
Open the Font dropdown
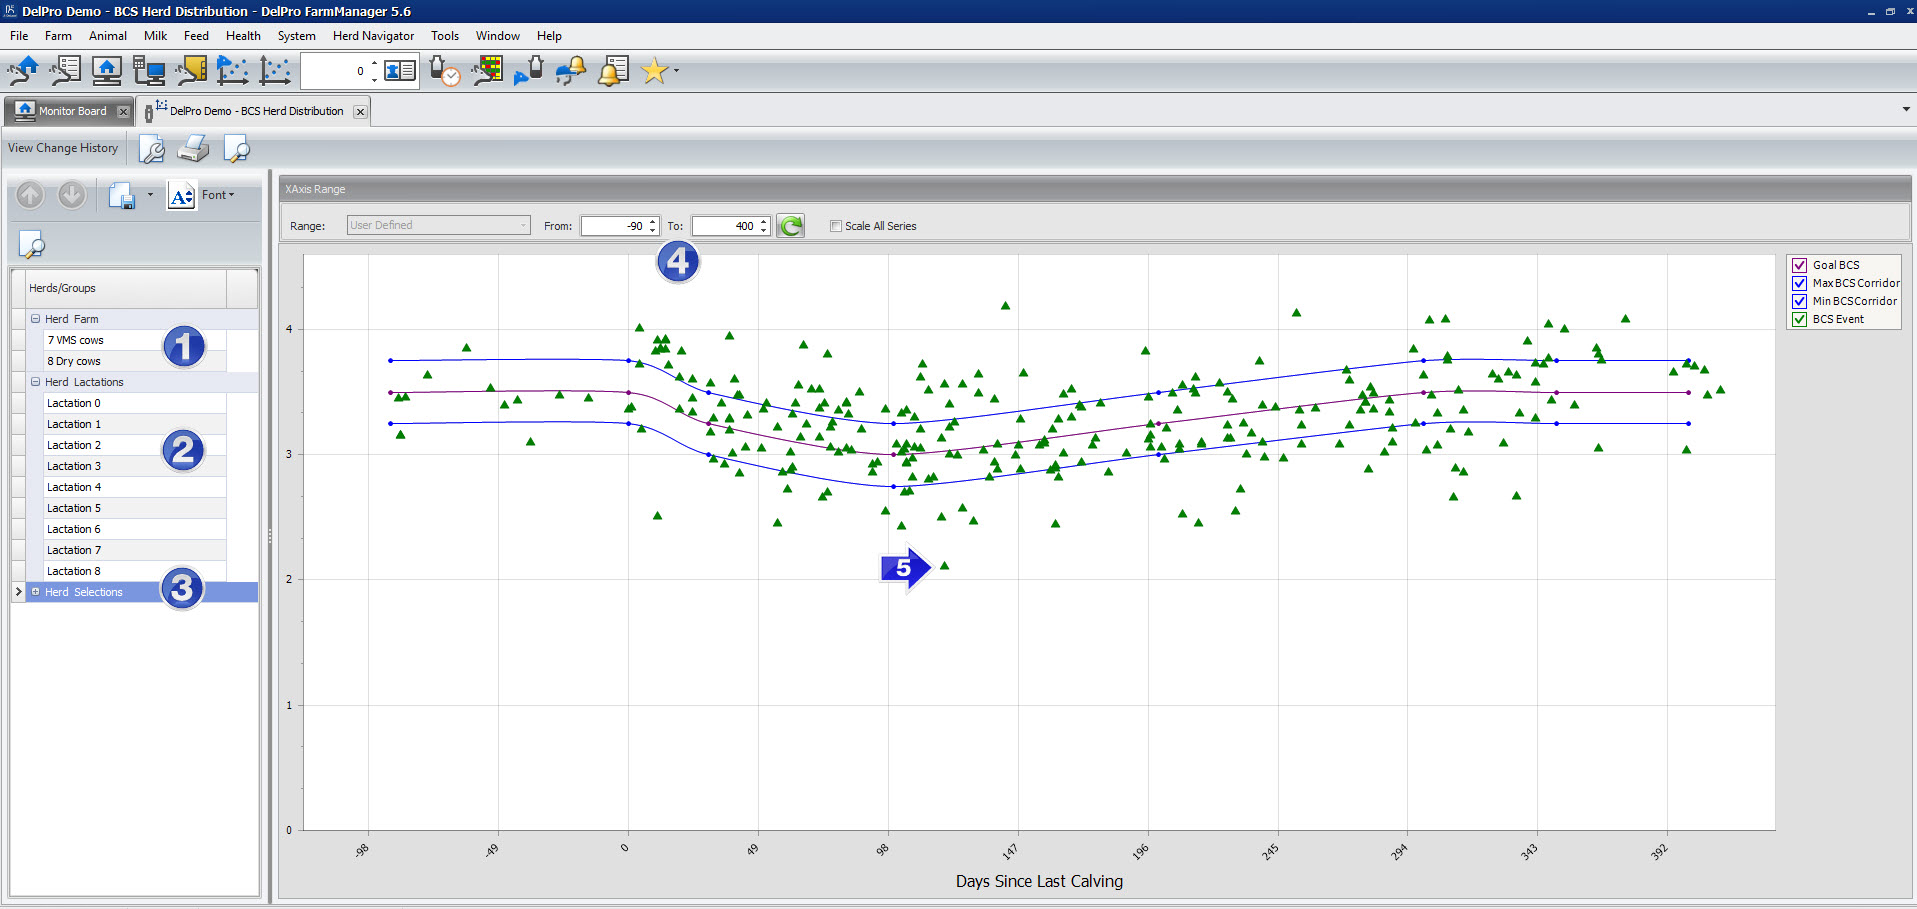coord(218,195)
